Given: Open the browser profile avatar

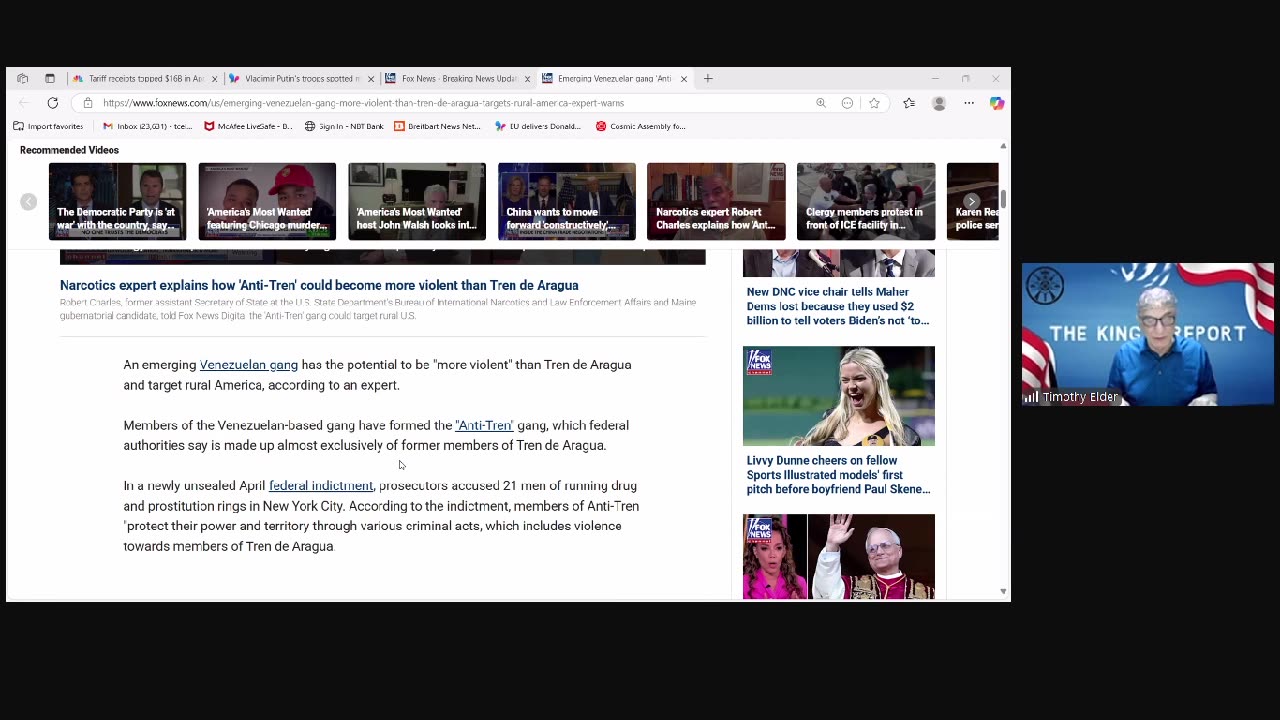Looking at the screenshot, I should coord(939,103).
